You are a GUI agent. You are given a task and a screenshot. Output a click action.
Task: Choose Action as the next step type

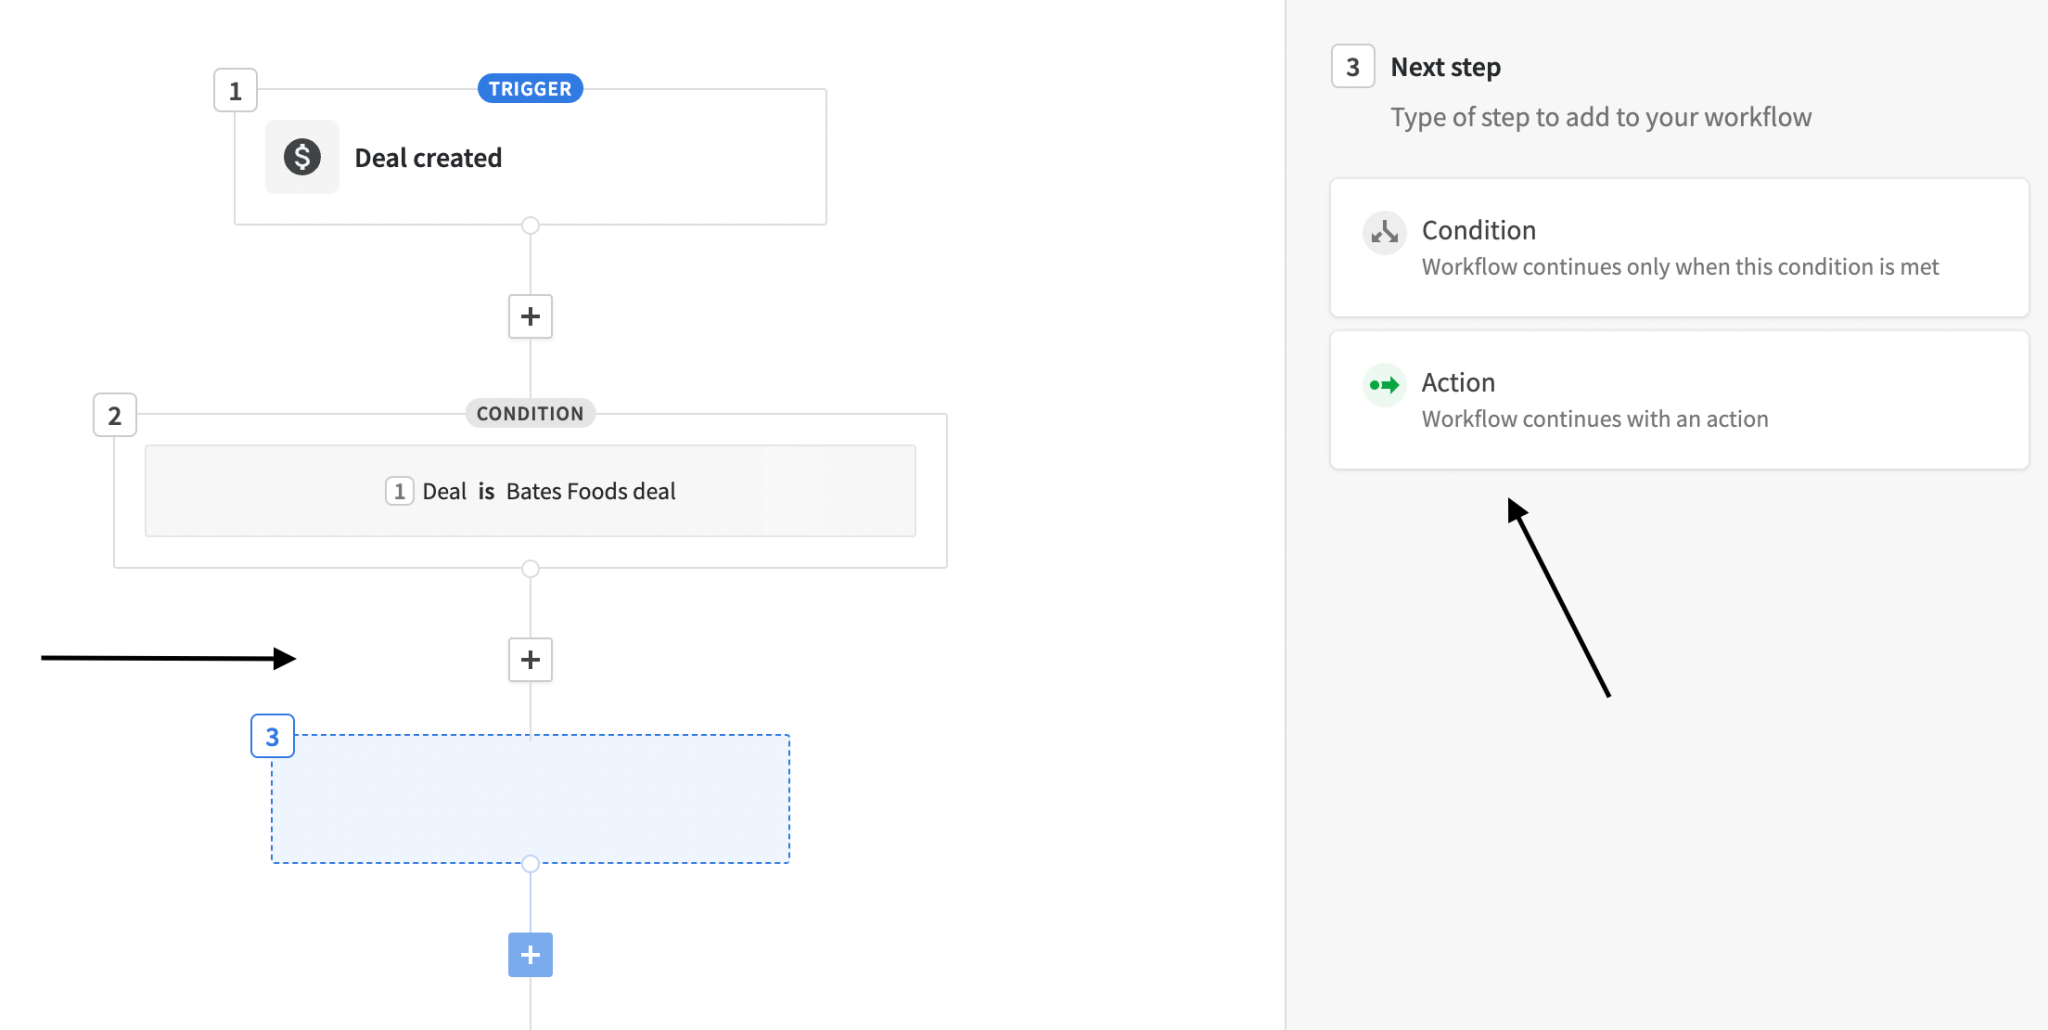[1678, 399]
